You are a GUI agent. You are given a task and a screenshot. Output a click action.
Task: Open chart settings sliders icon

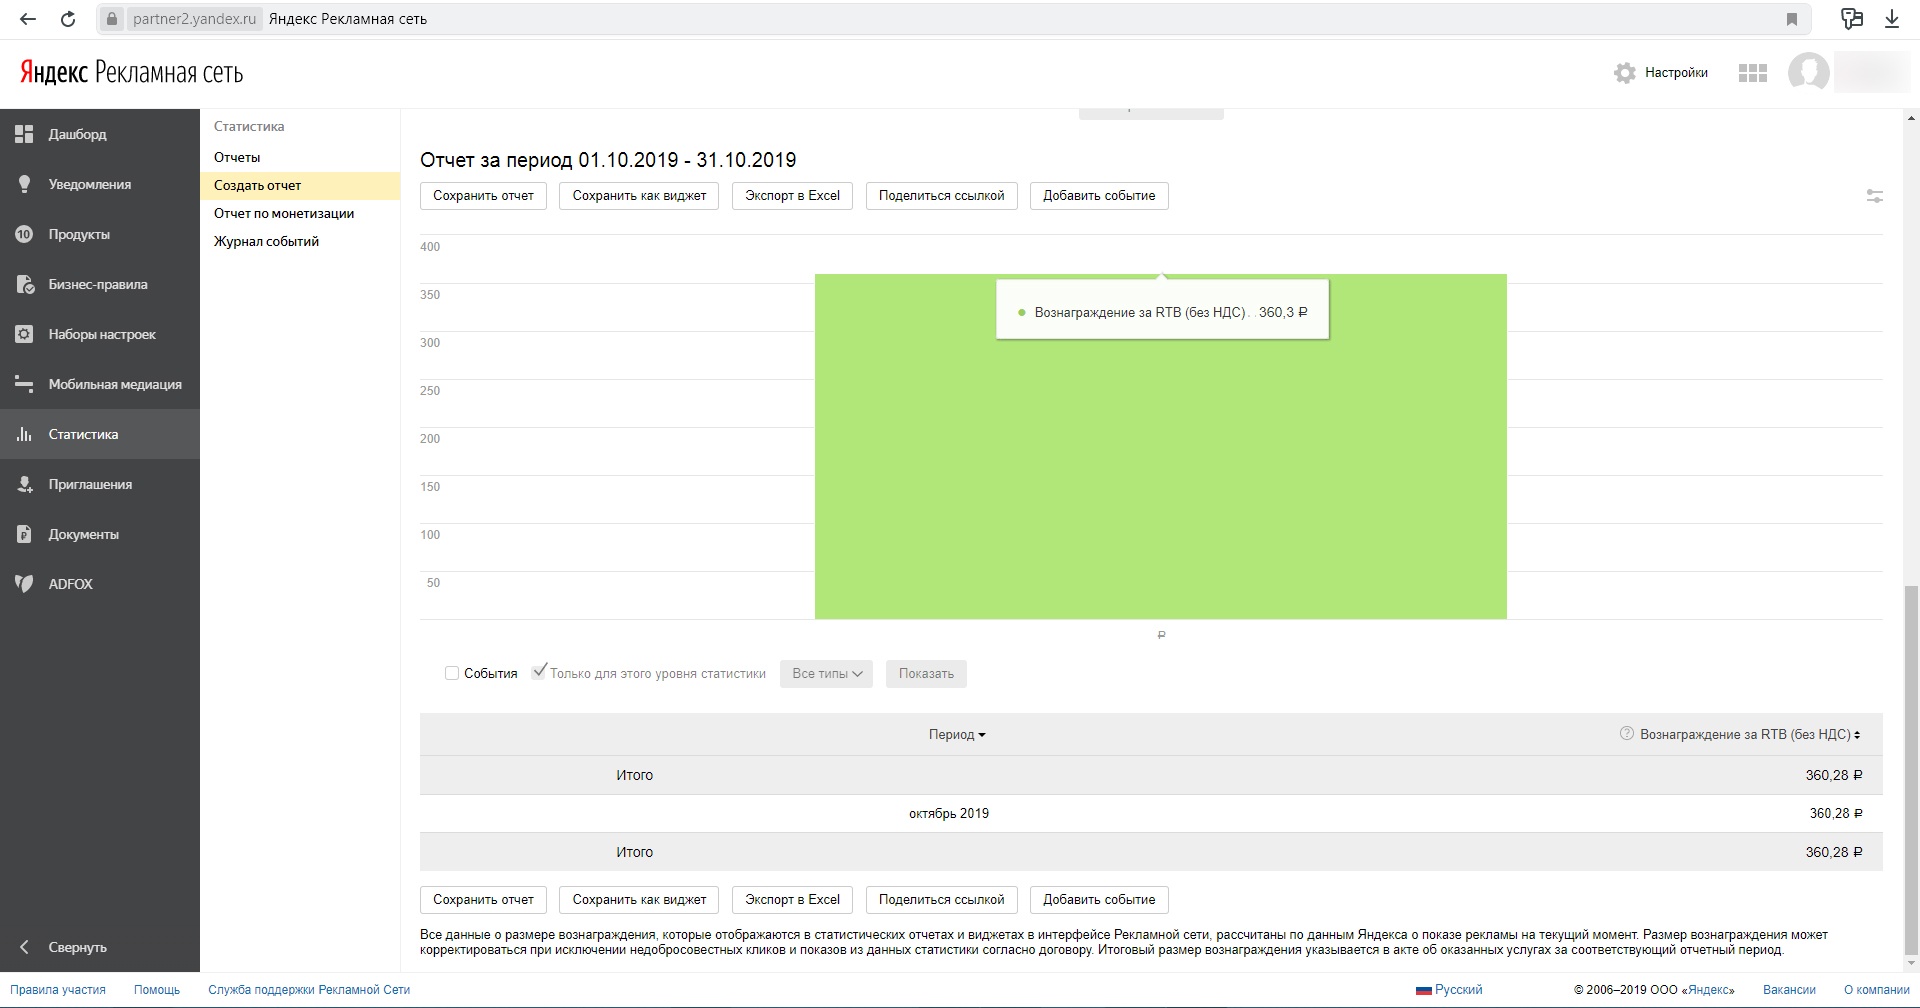1875,196
